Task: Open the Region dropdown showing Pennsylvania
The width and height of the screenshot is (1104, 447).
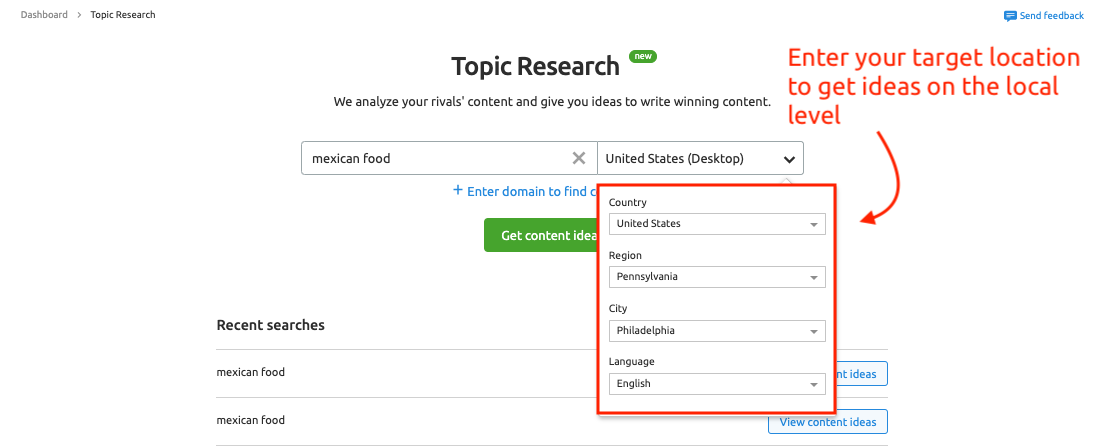Action: pos(717,277)
